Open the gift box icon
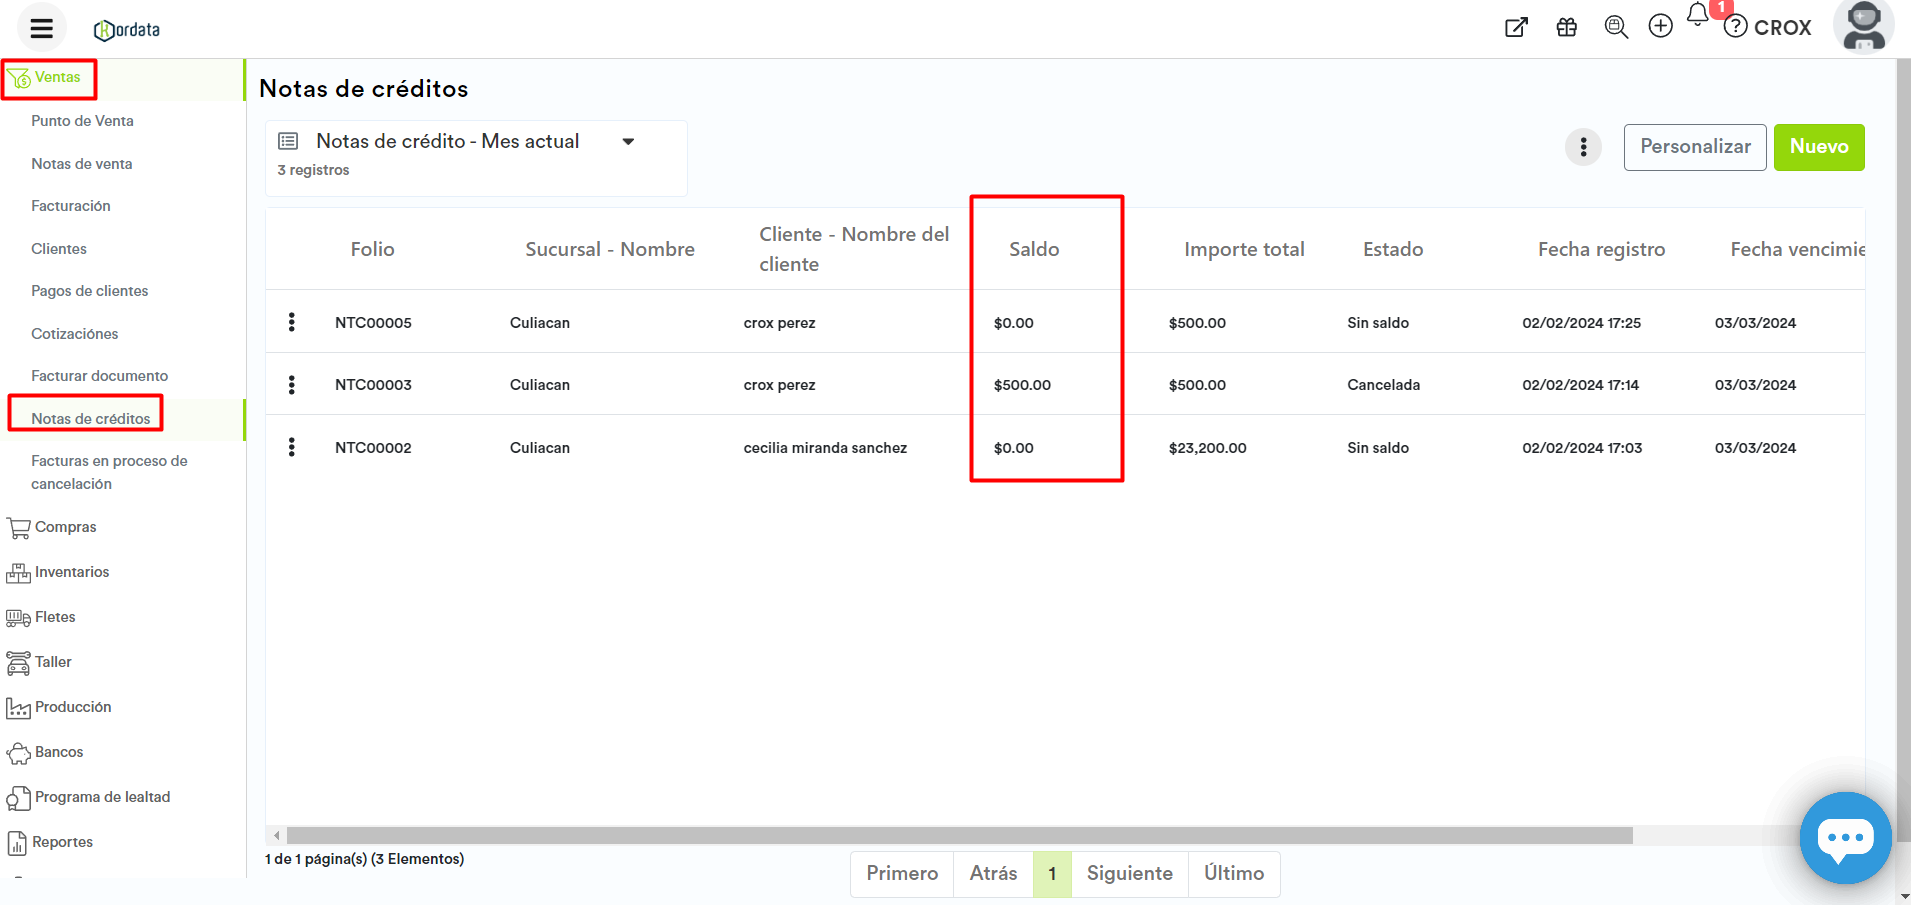This screenshot has height=905, width=1911. pos(1566,27)
